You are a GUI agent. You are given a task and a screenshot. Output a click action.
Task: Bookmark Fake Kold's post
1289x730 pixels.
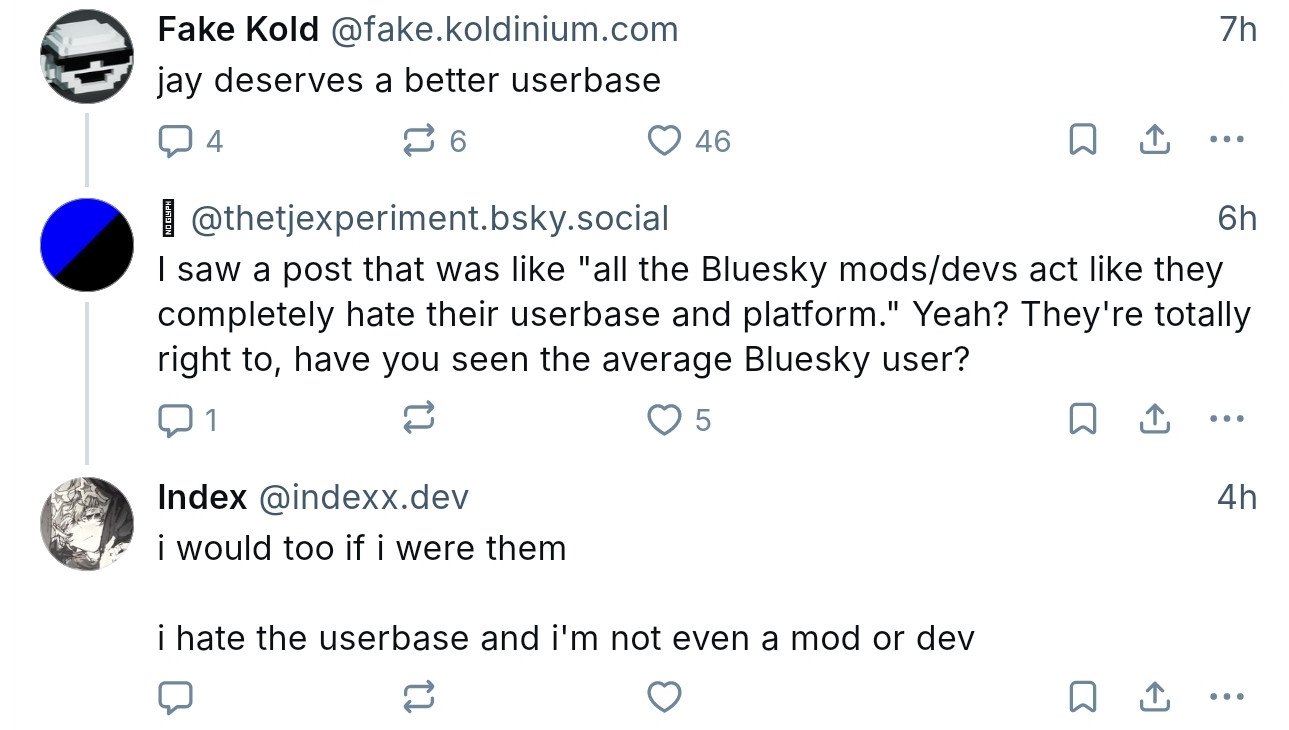[x=1081, y=141]
